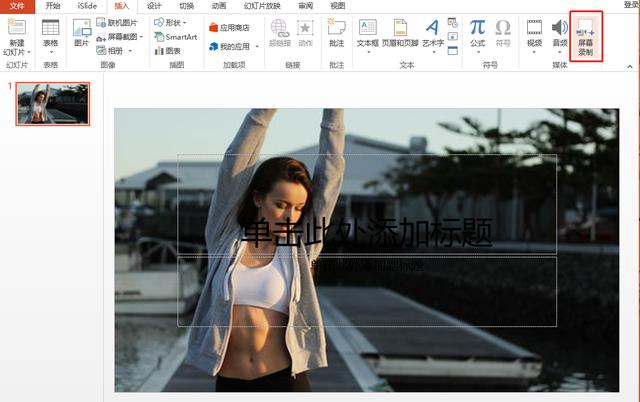Click the 文本框 text box icon
Screen dimensions: 640x402
click(367, 34)
